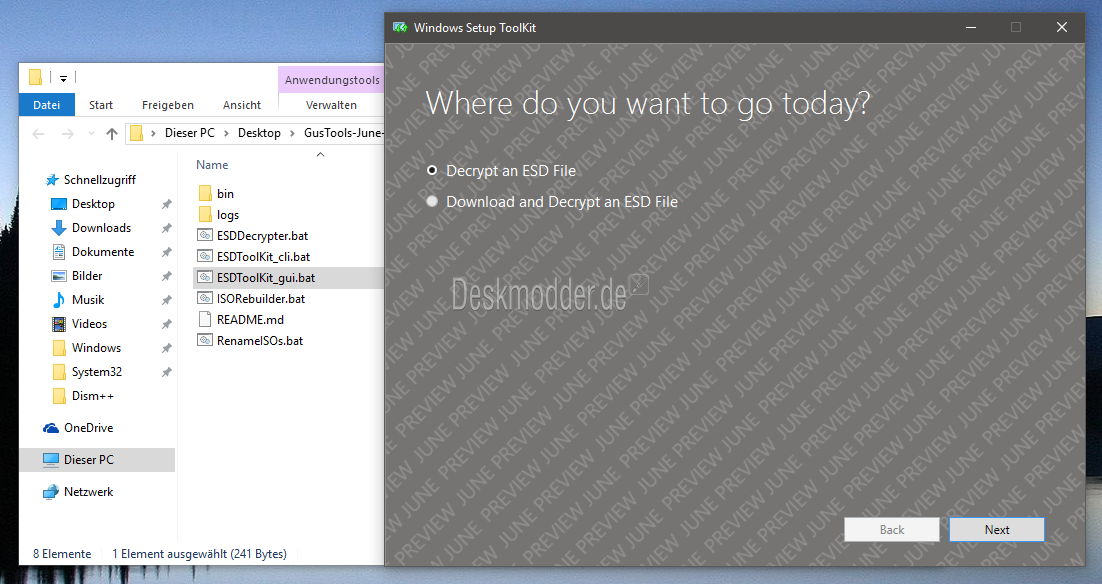Screen dimensions: 1102x584
Task: Click the Dokumente document icon in the sidebar
Action: 59,252
